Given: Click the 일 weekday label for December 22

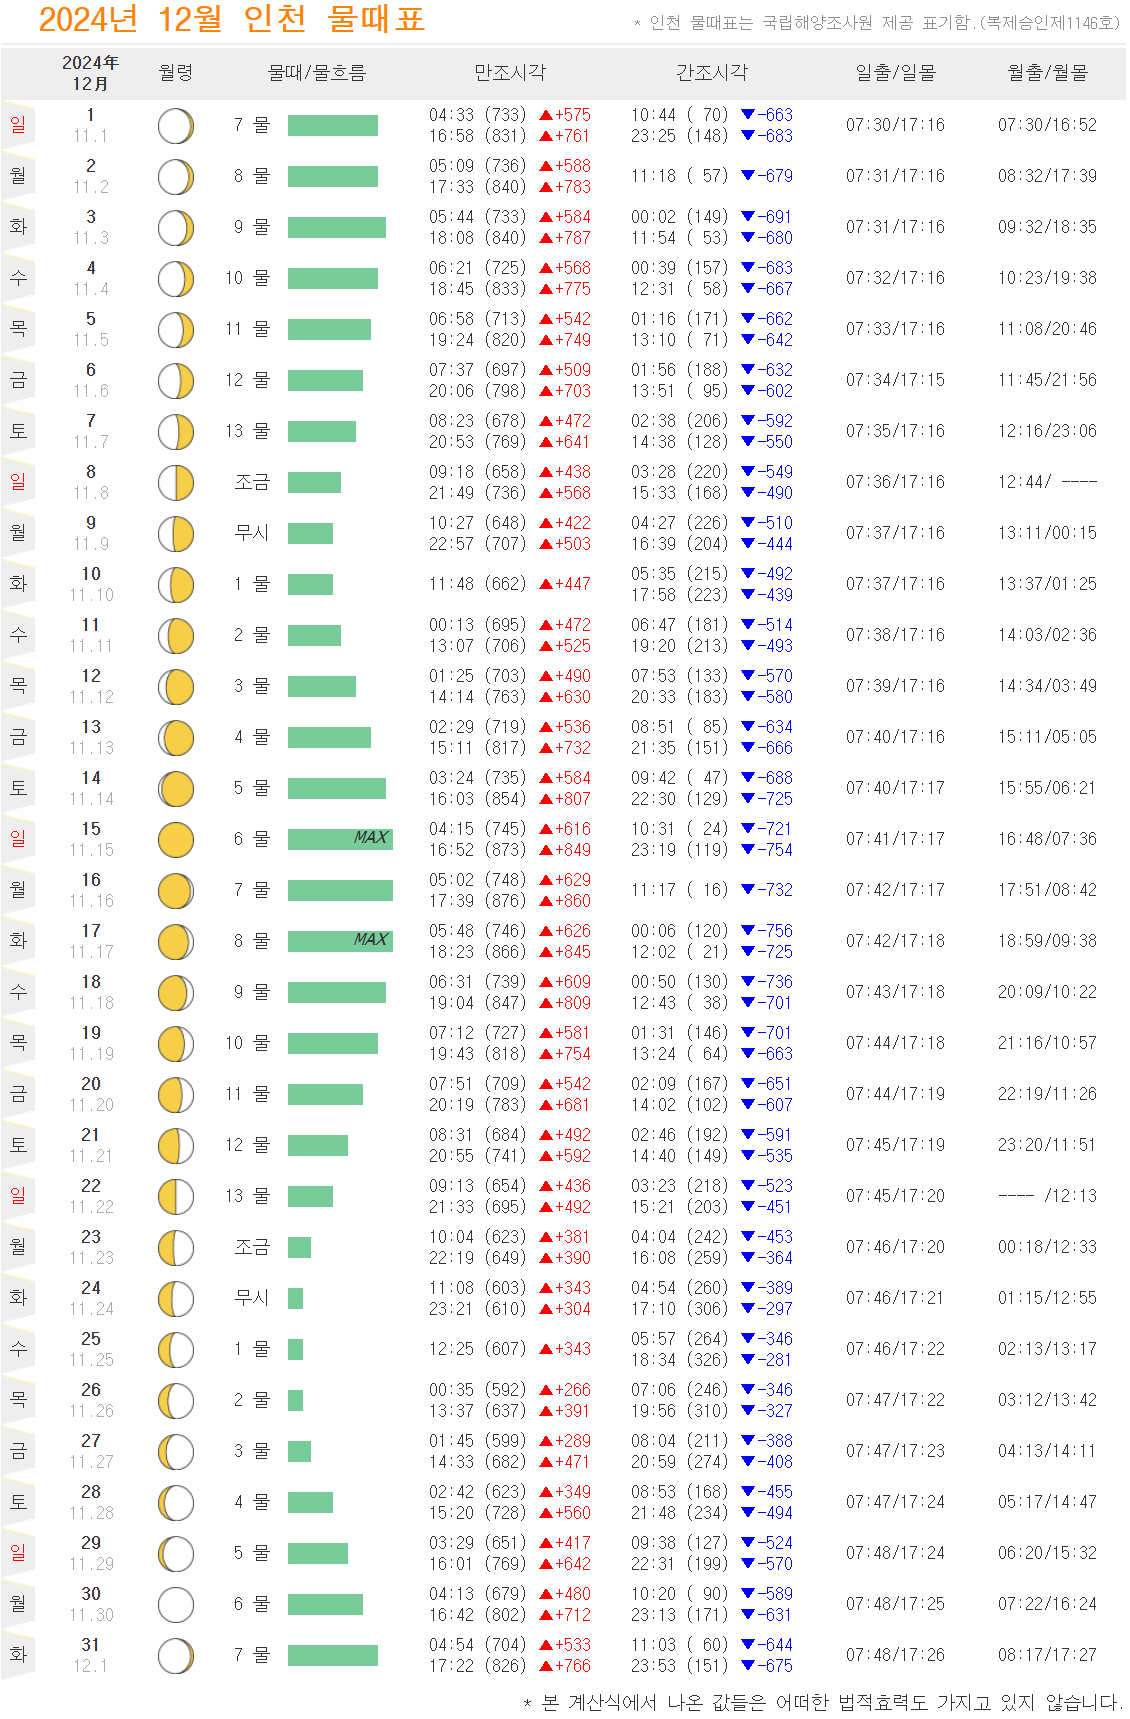Looking at the screenshot, I should pos(18,1196).
